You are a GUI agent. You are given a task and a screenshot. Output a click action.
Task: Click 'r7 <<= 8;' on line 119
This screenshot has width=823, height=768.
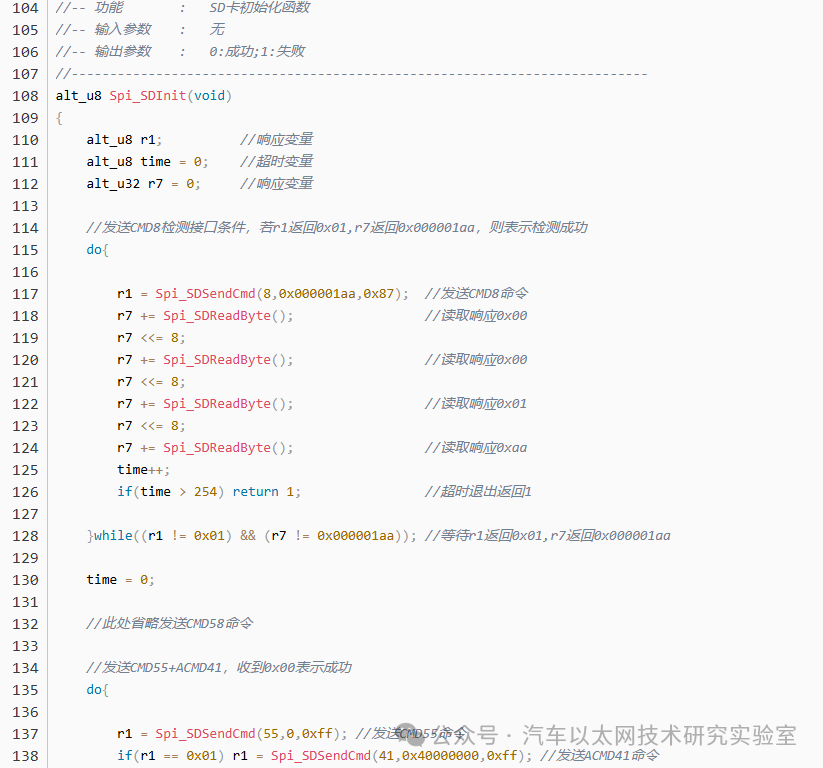[x=151, y=338]
